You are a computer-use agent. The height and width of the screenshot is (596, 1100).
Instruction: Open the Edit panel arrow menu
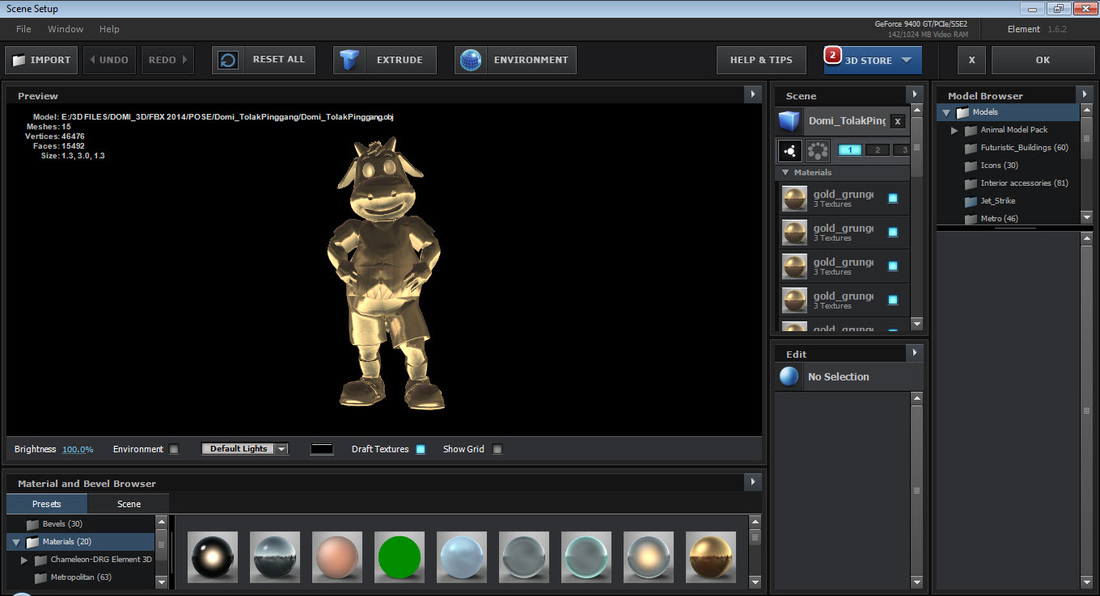914,353
